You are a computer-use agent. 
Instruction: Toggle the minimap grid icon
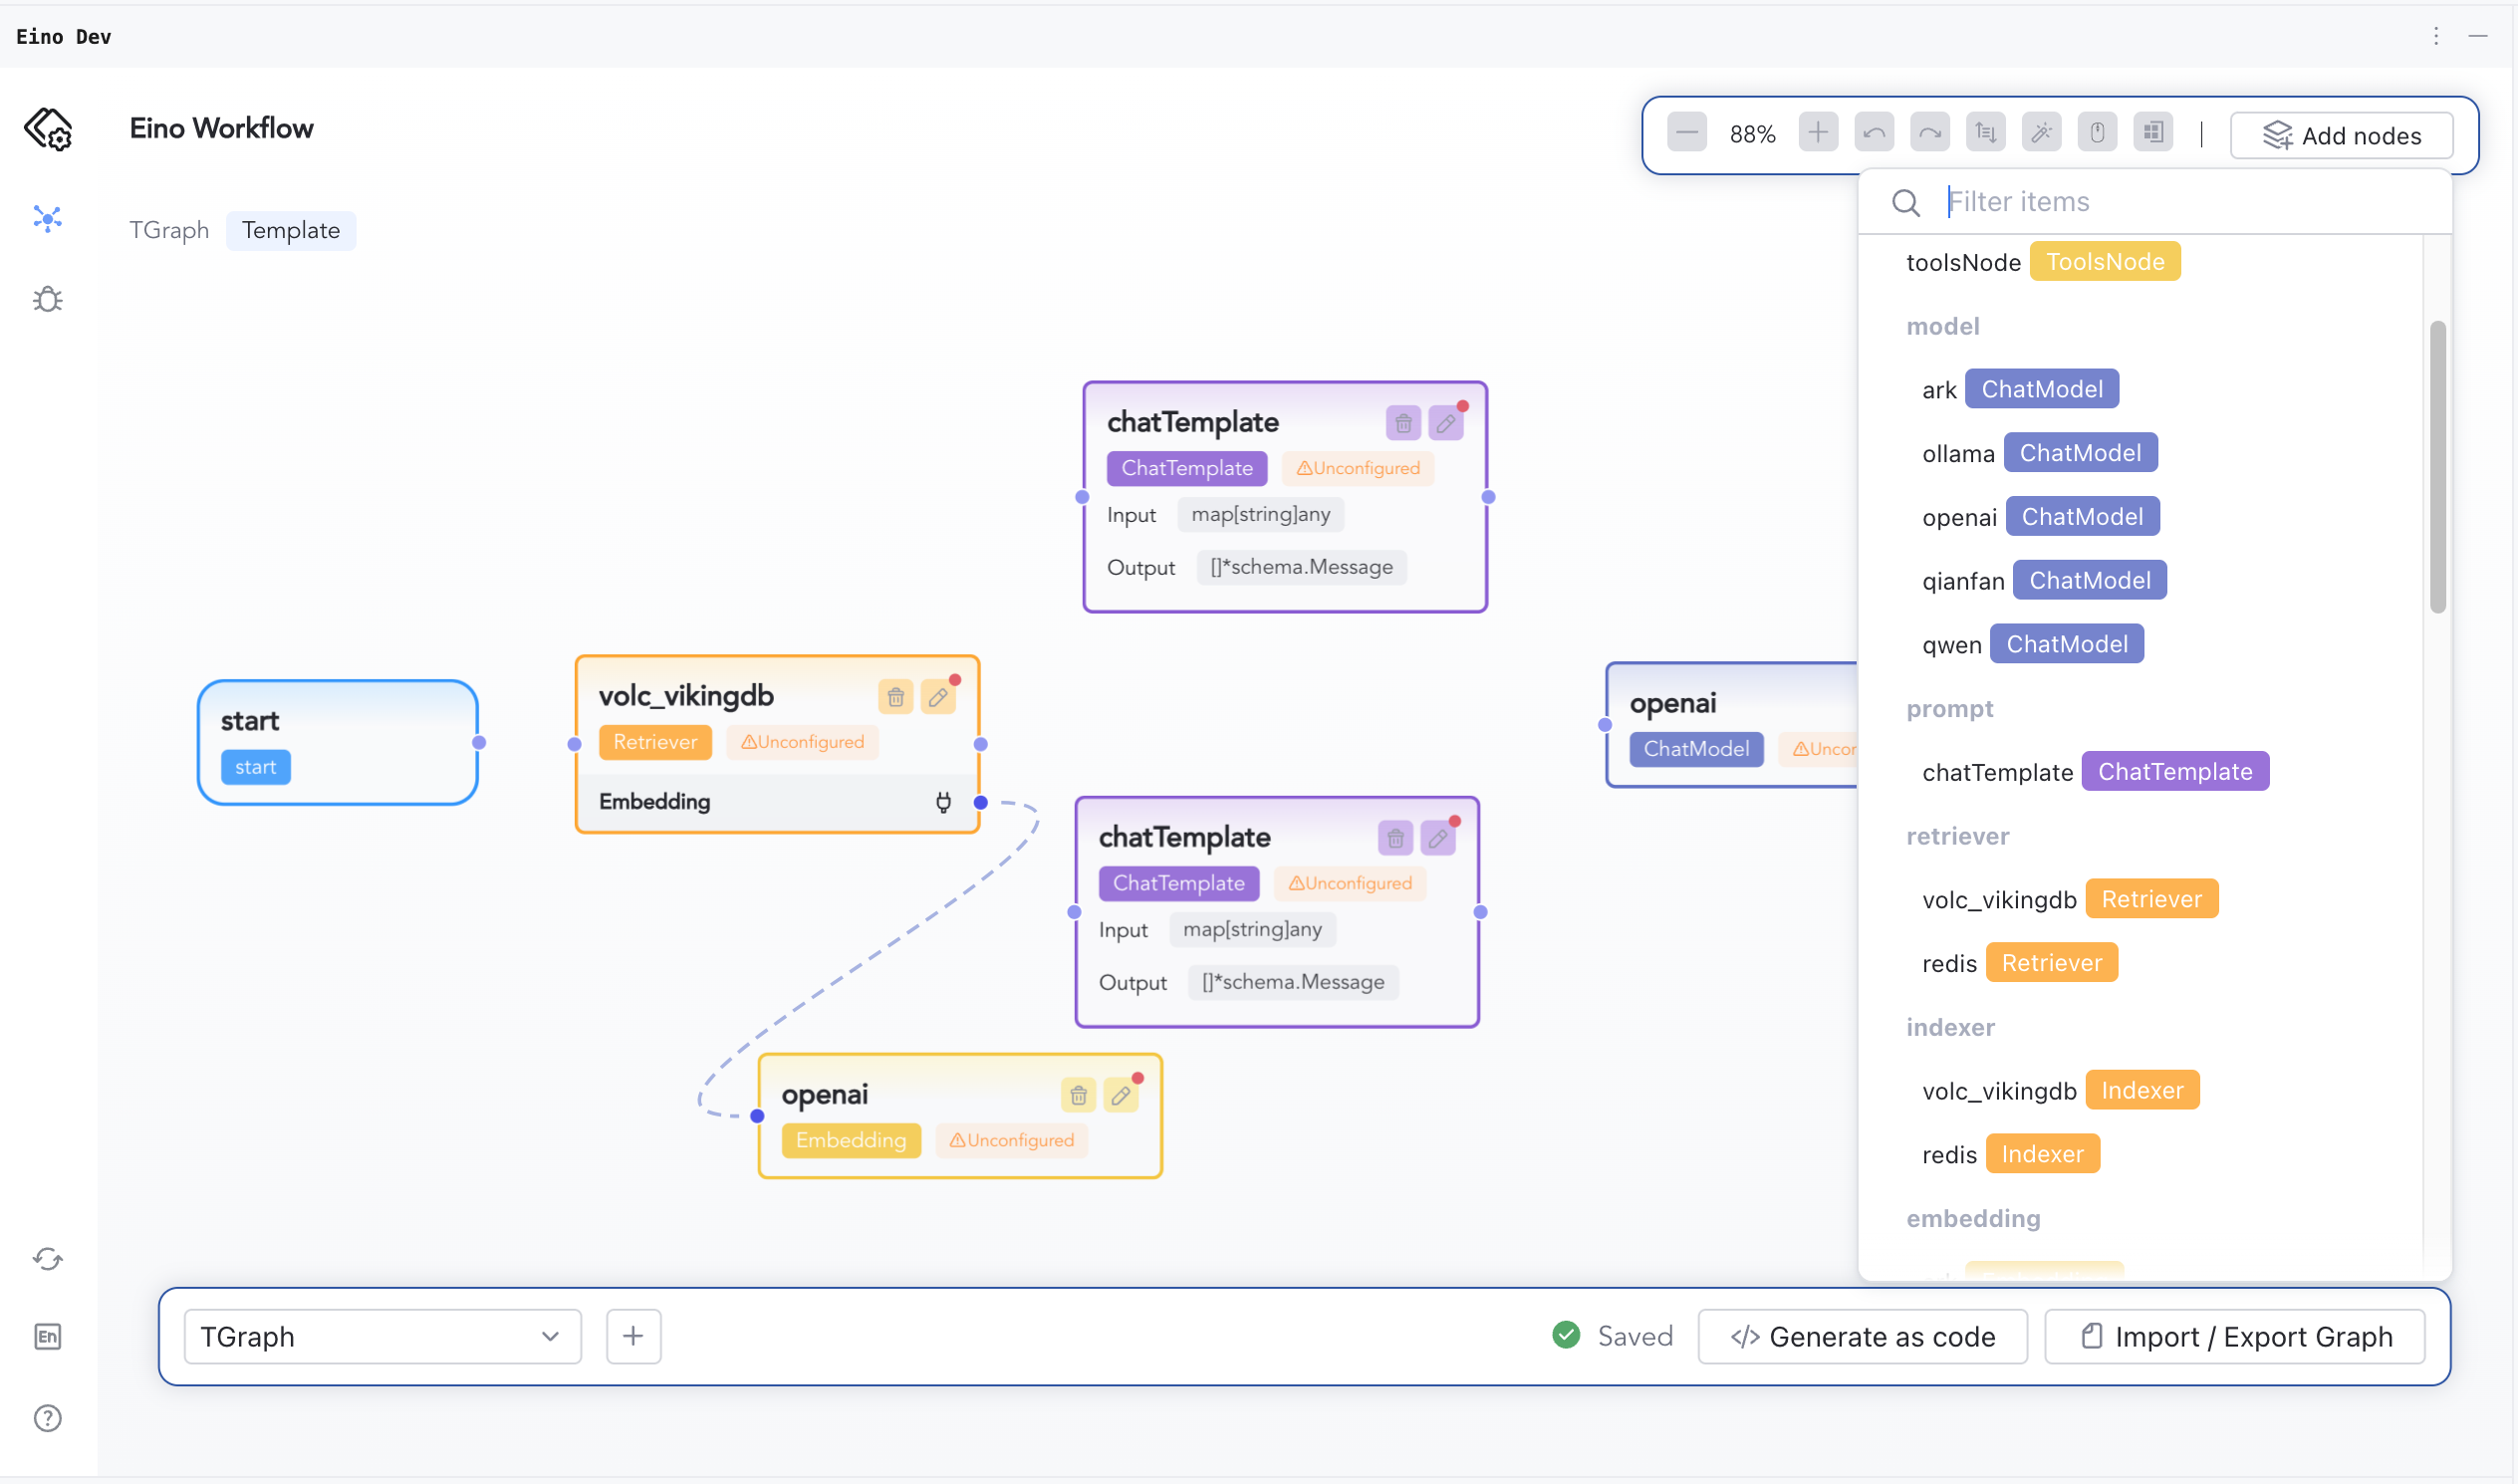[x=2152, y=133]
